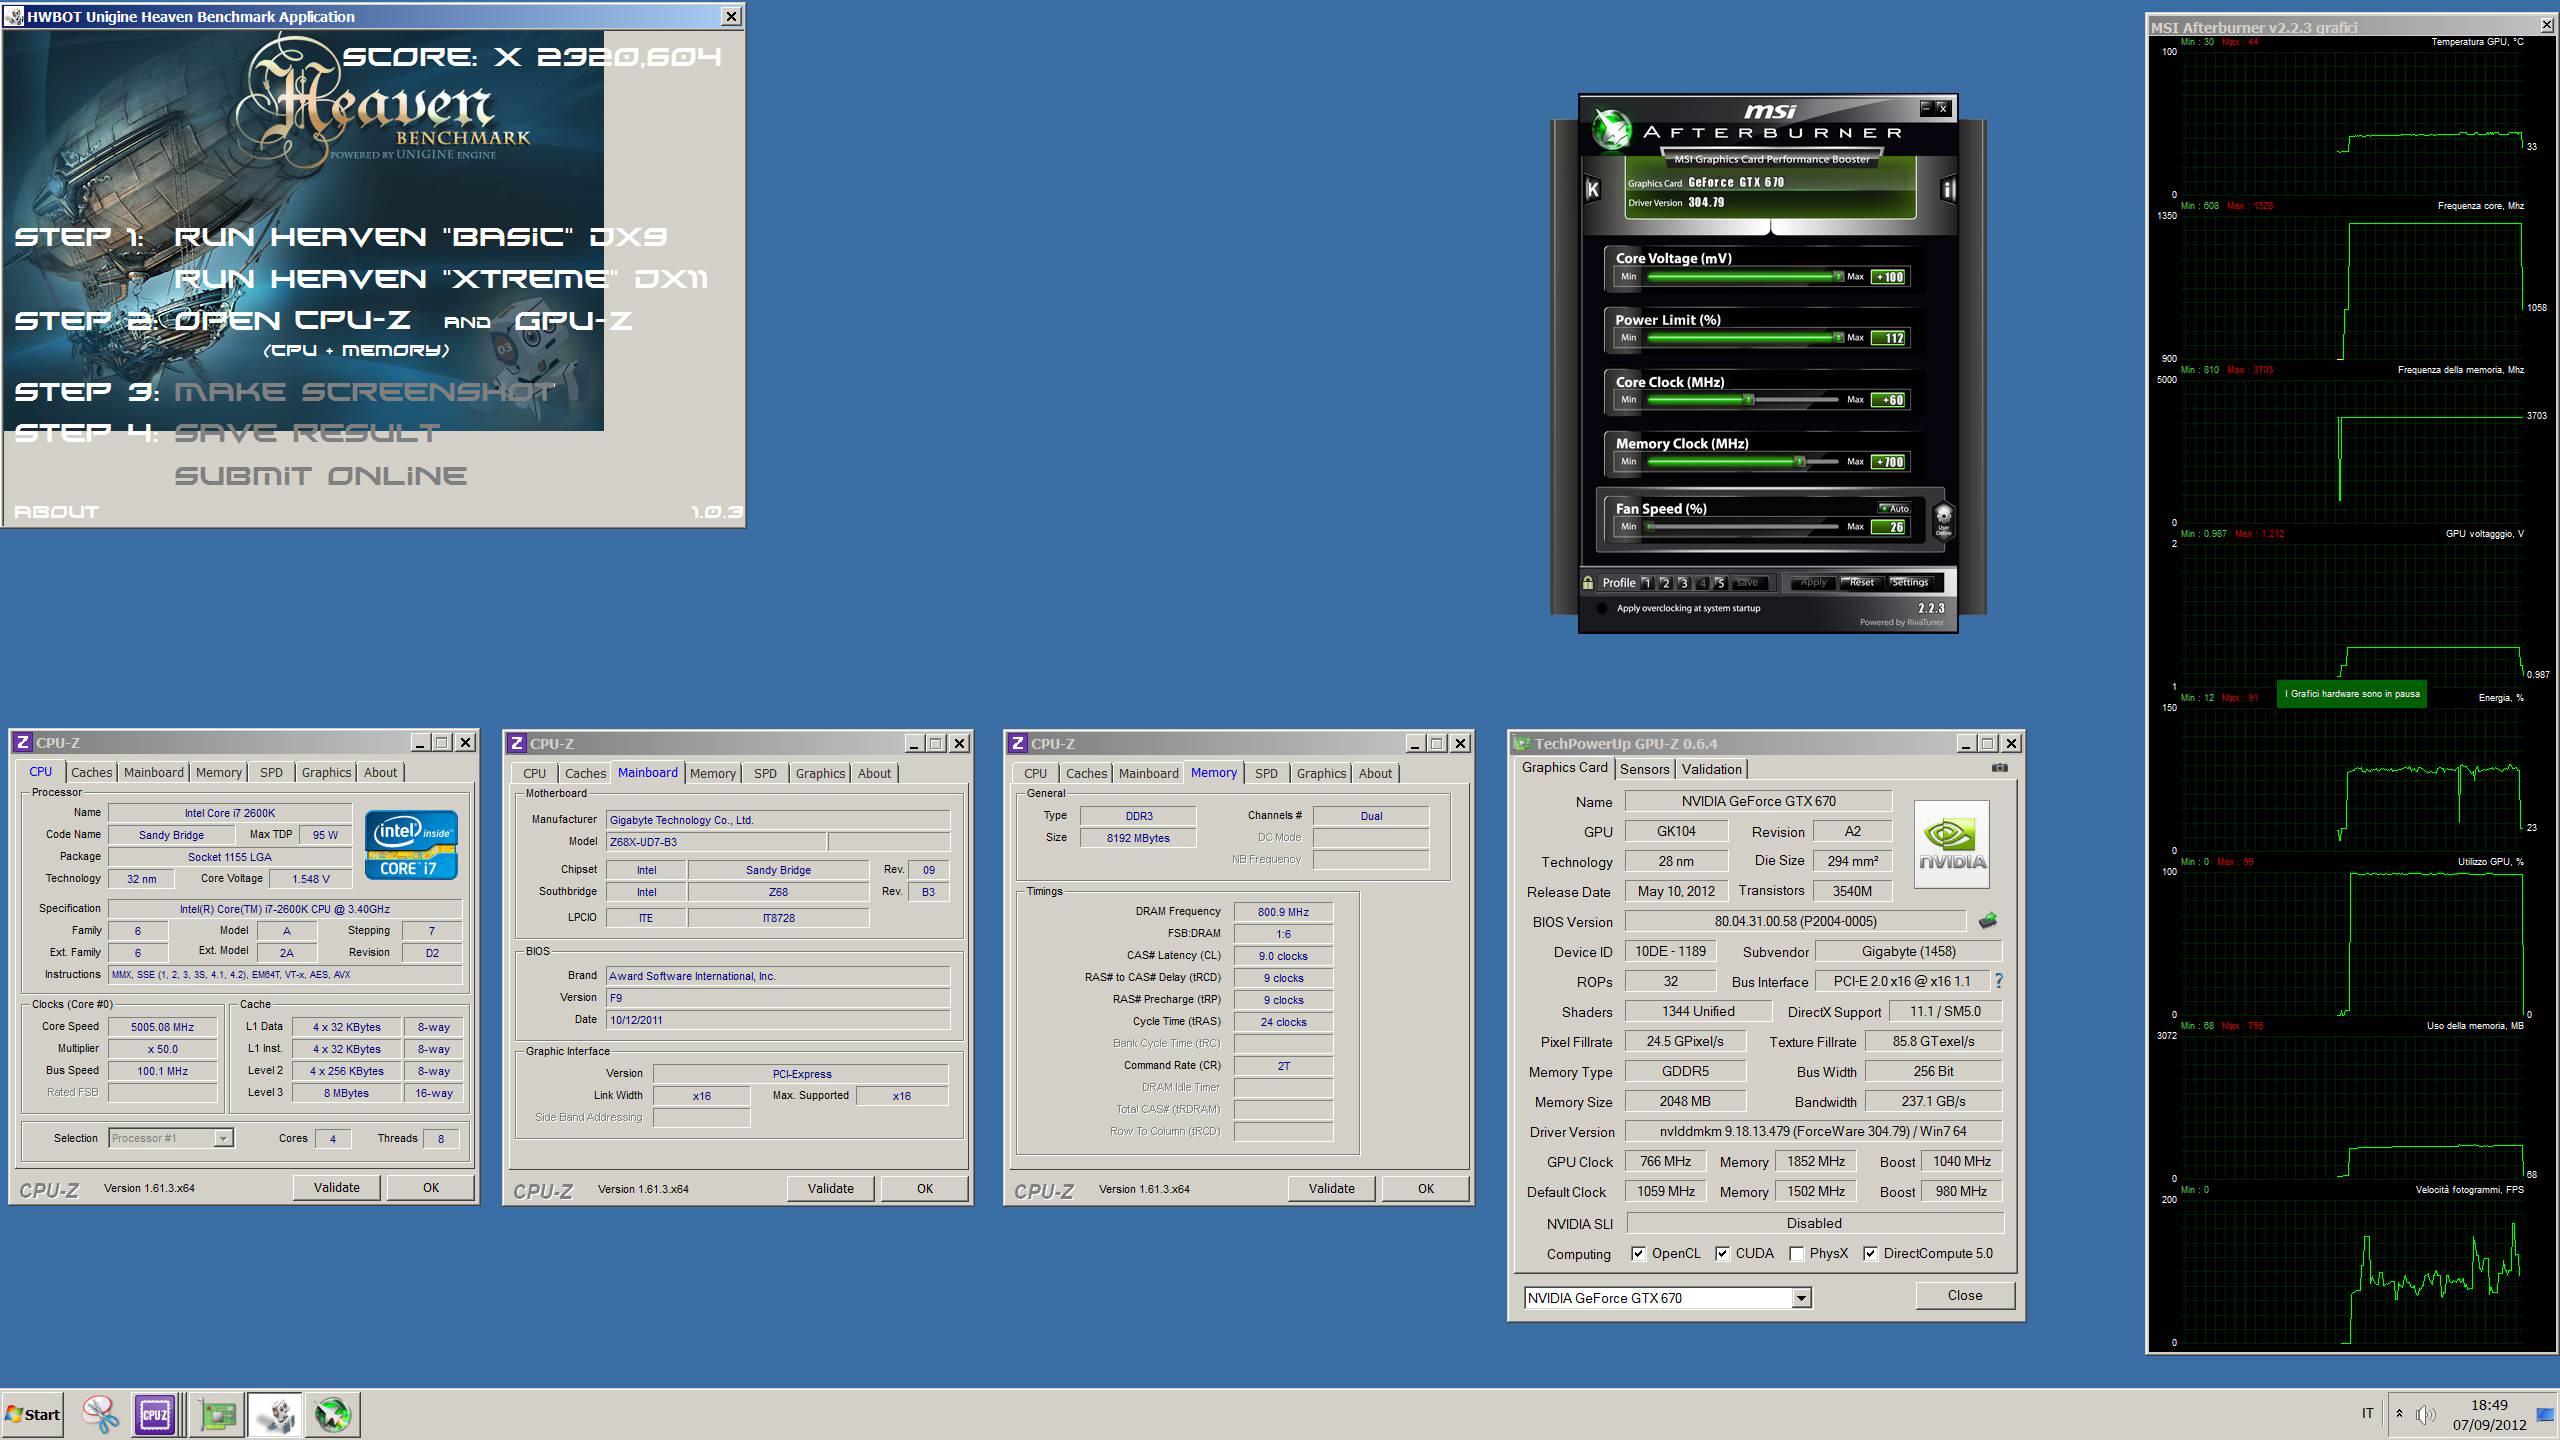The width and height of the screenshot is (2560, 1440).
Task: Click Reset in MSI Afterburner
Action: tap(1861, 582)
